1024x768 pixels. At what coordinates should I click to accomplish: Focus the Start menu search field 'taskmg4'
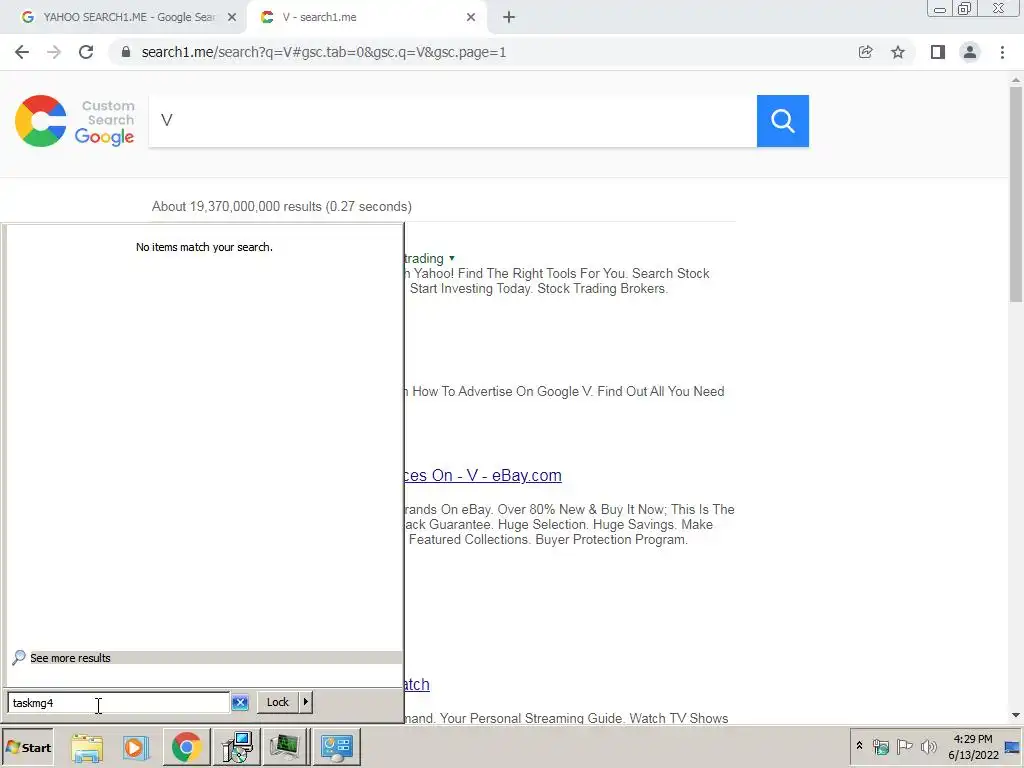(x=119, y=703)
